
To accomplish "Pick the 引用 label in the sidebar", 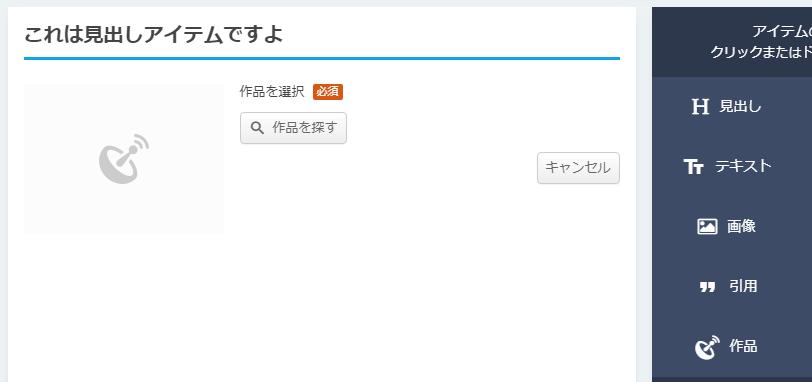I will 743,286.
